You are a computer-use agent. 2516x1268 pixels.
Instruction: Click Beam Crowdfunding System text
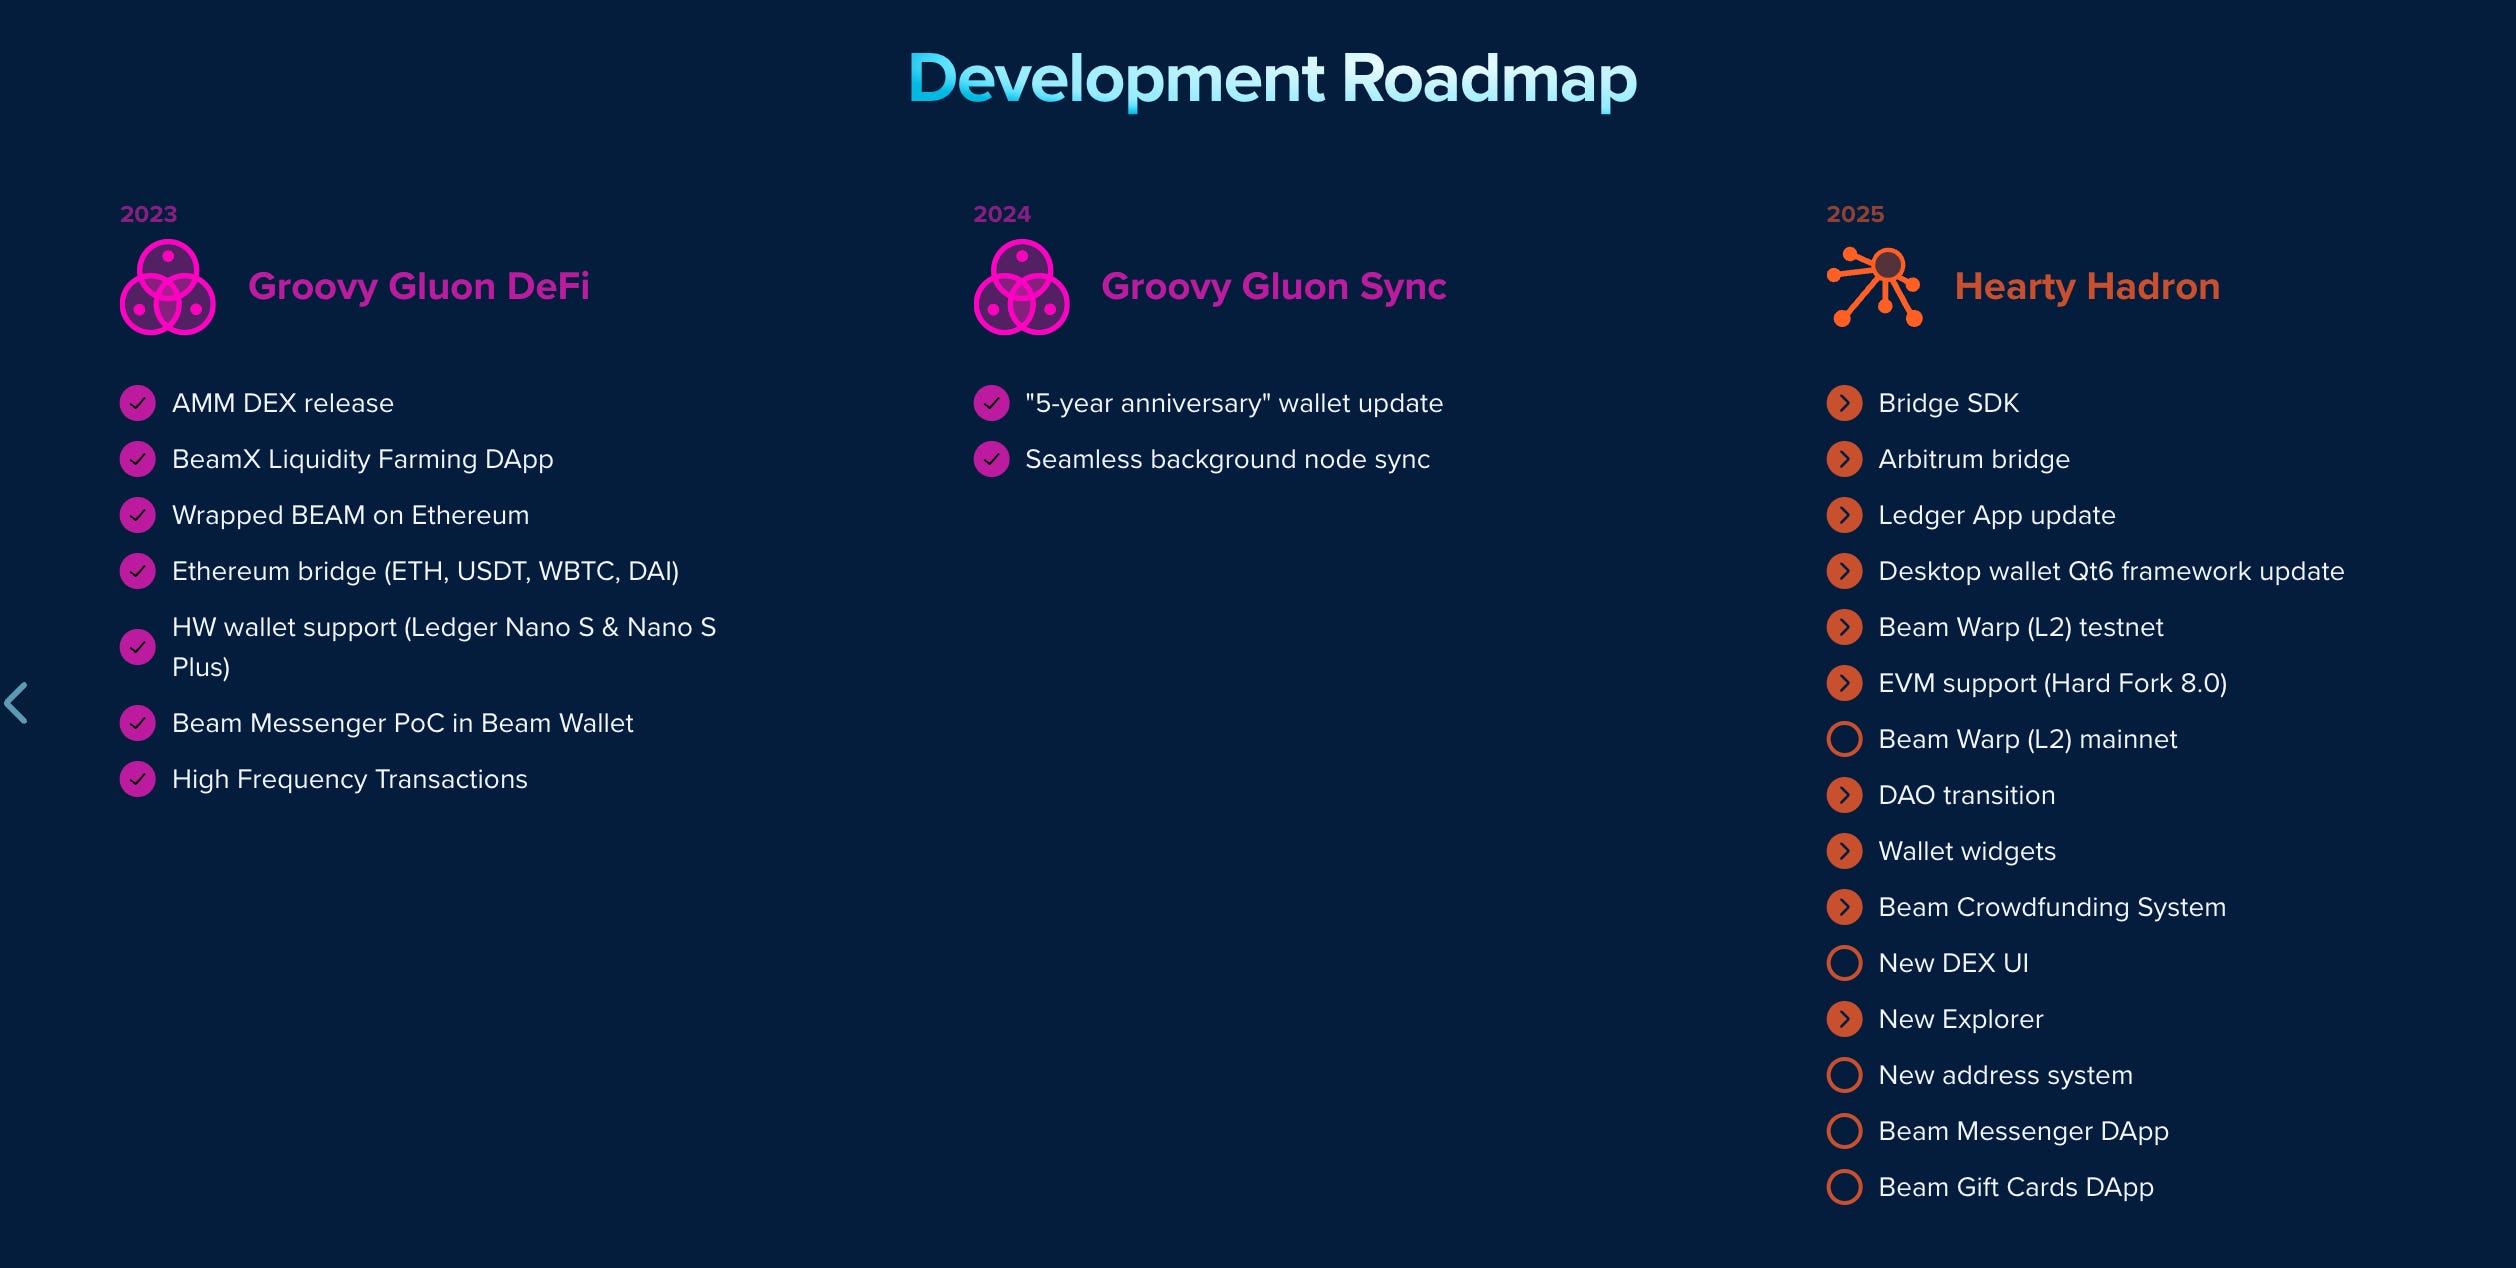tap(2052, 907)
